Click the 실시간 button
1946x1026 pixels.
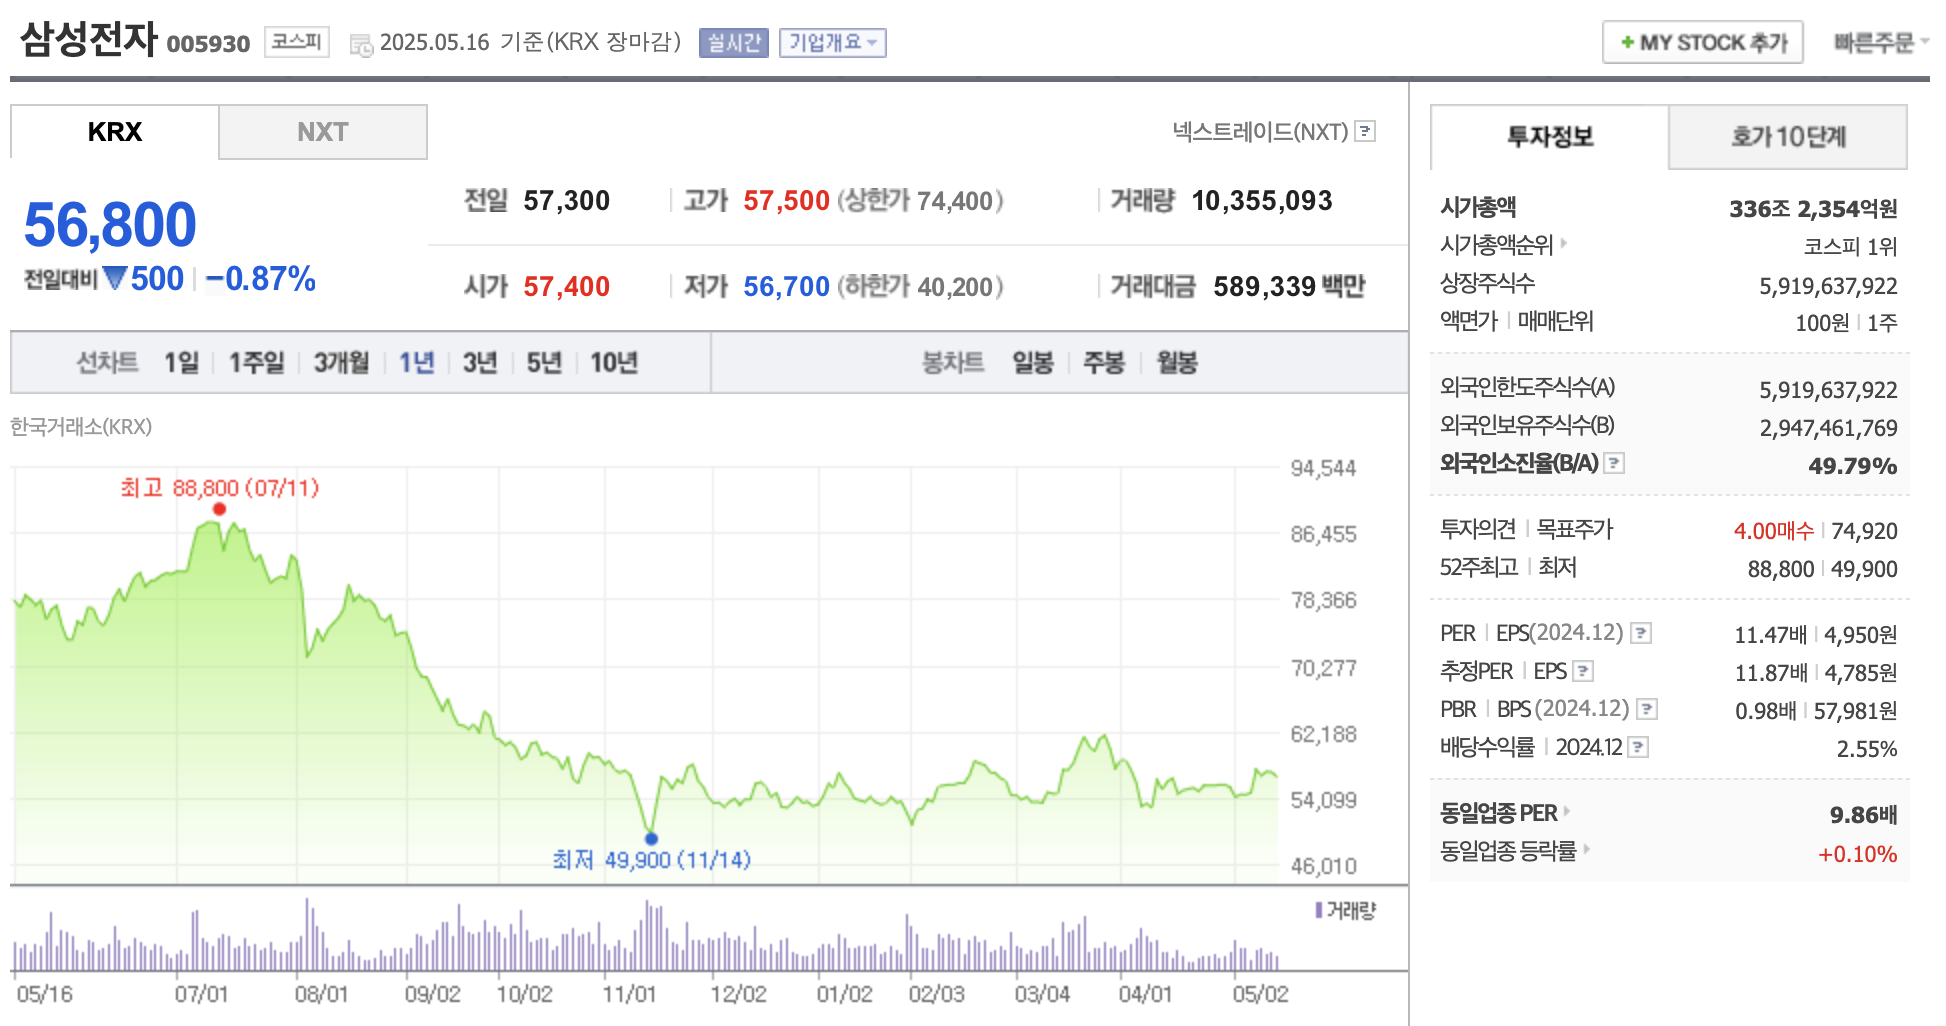734,43
